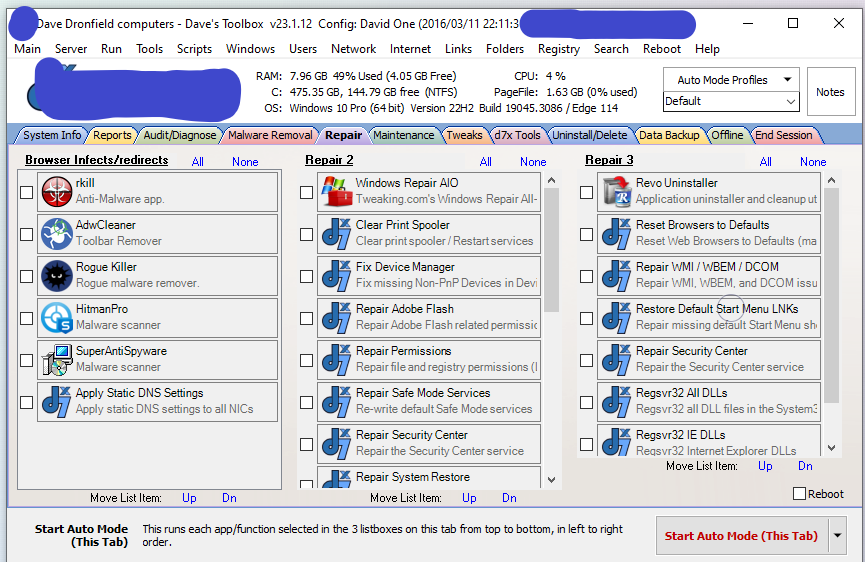Switch to the Malware Removal tab
This screenshot has height=562, width=865.
(270, 135)
